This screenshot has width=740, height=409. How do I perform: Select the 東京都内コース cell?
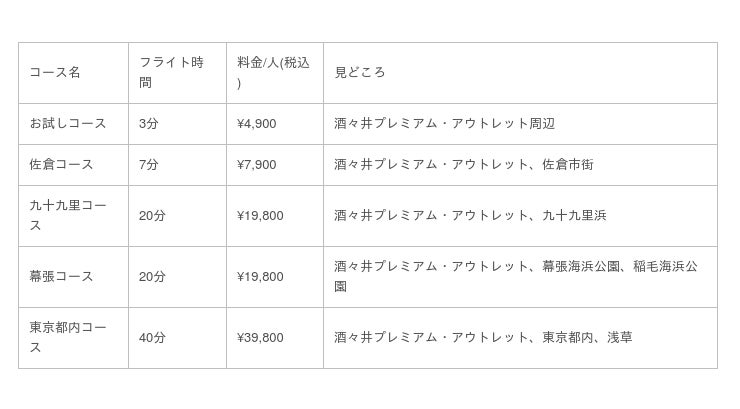[67, 338]
